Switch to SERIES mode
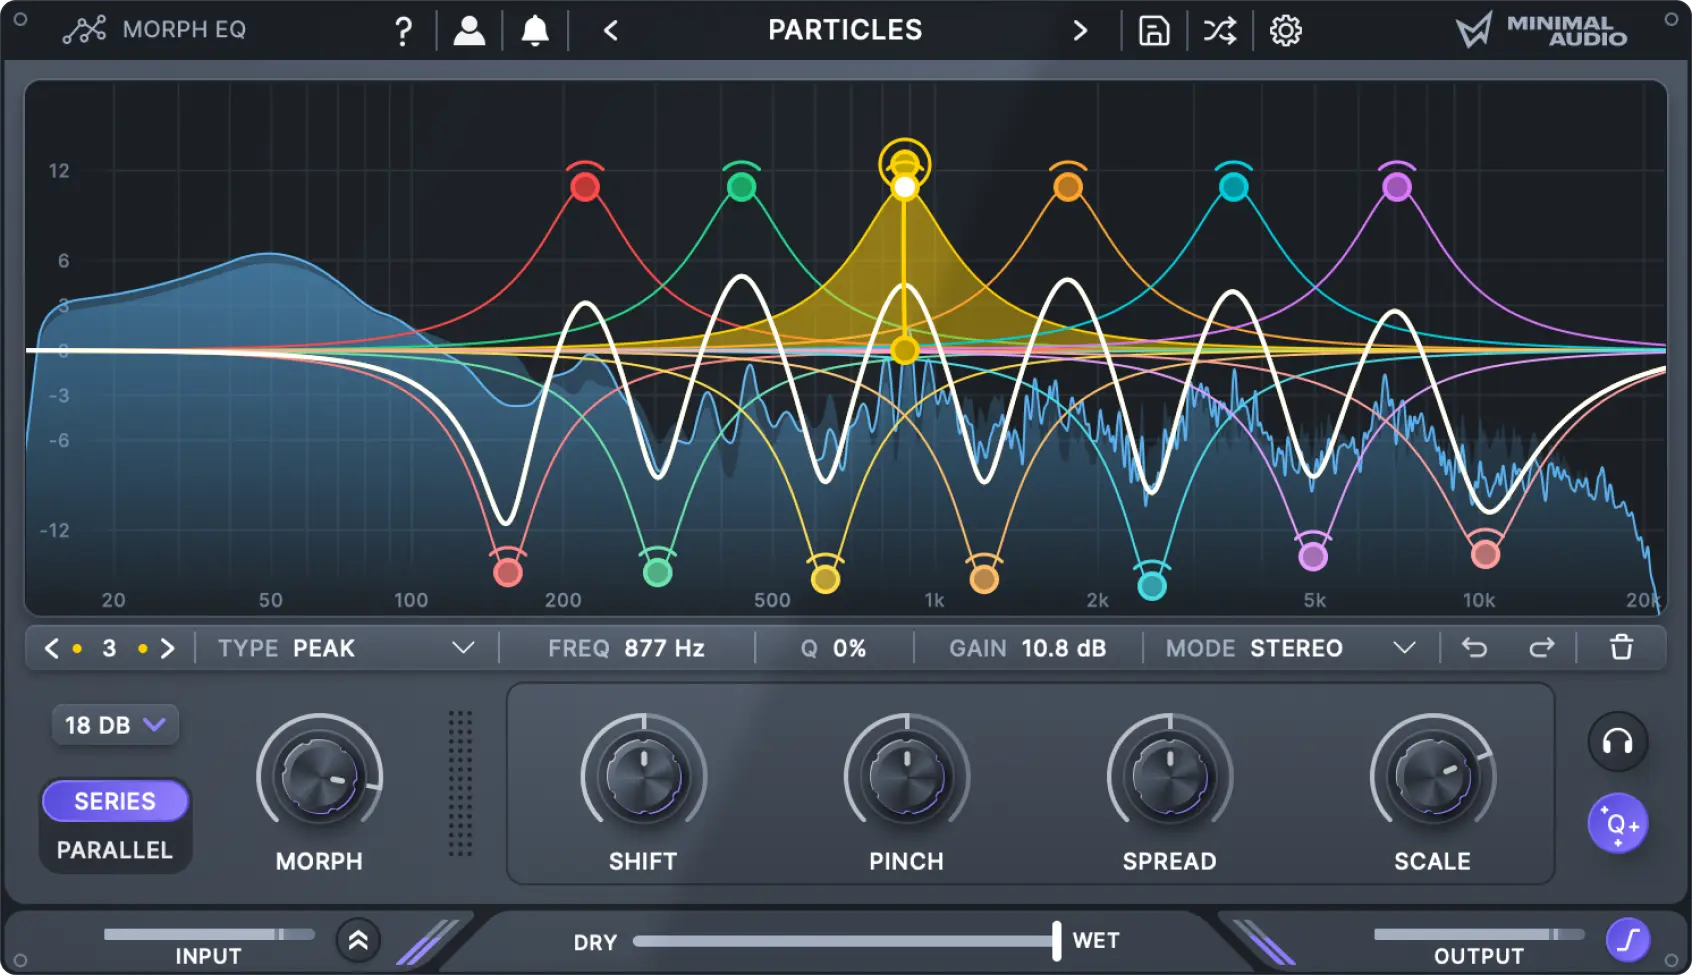 (115, 801)
